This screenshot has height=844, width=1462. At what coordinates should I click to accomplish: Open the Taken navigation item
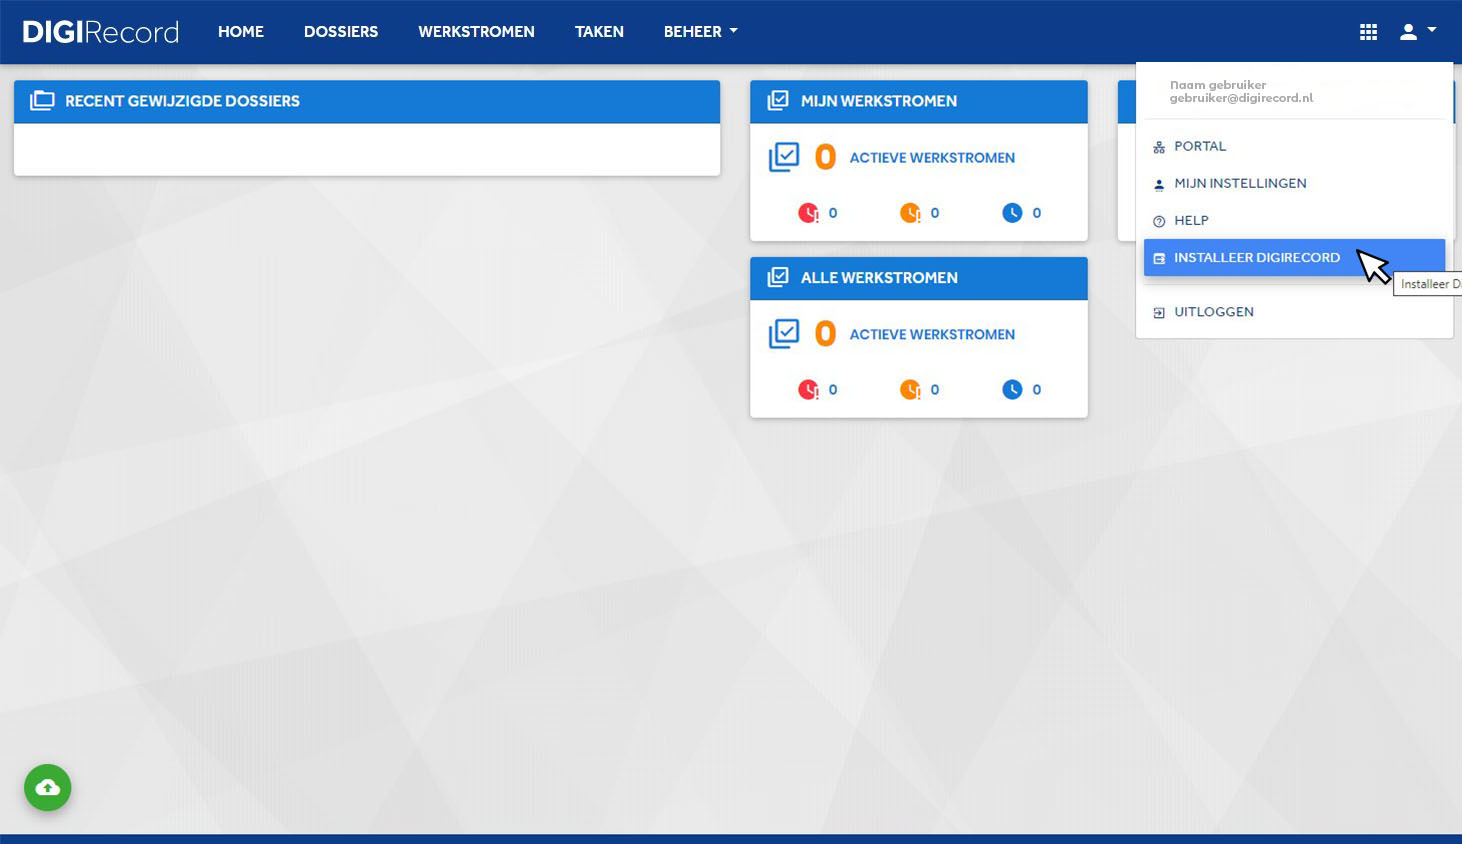click(599, 32)
